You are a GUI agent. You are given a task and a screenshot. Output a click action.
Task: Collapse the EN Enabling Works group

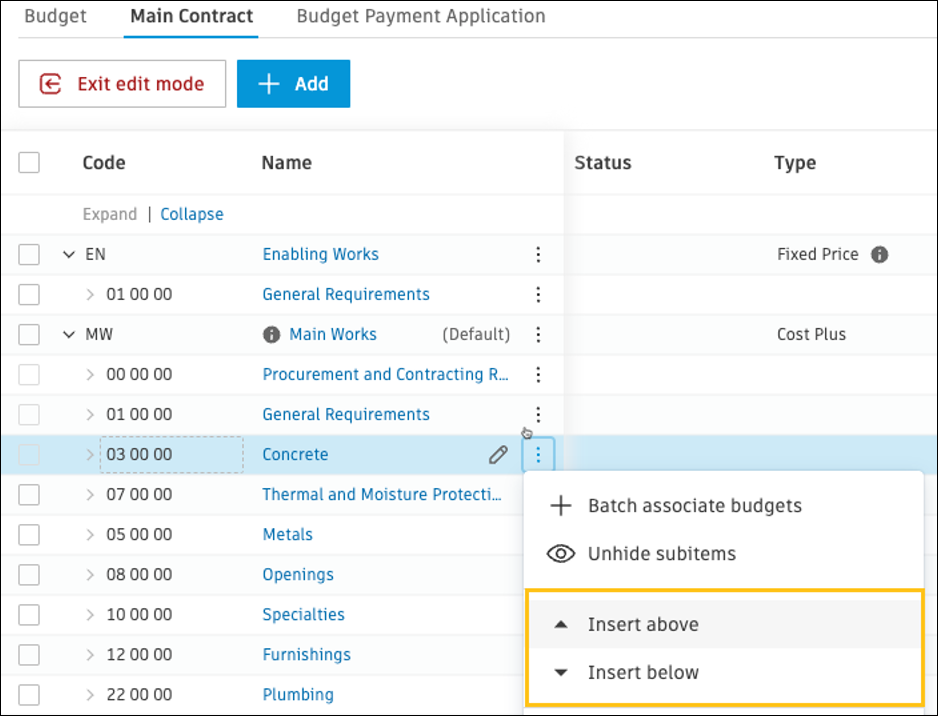(x=69, y=254)
